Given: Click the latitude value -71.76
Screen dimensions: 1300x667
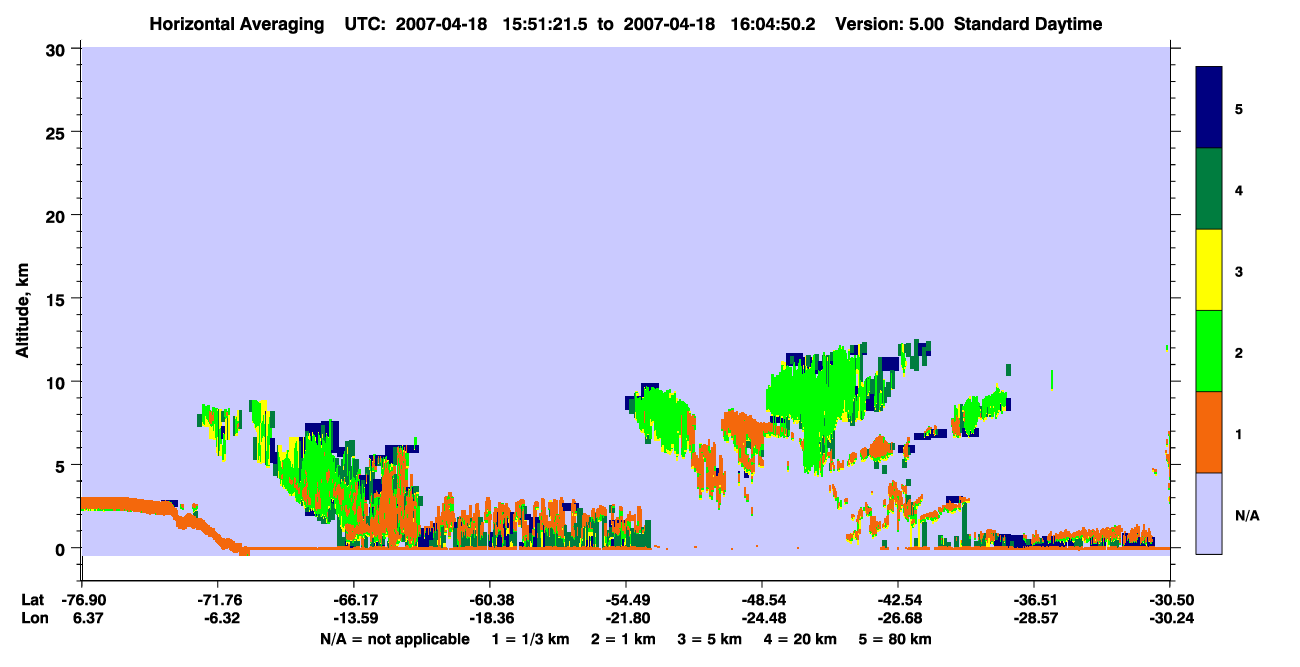Looking at the screenshot, I should (217, 600).
